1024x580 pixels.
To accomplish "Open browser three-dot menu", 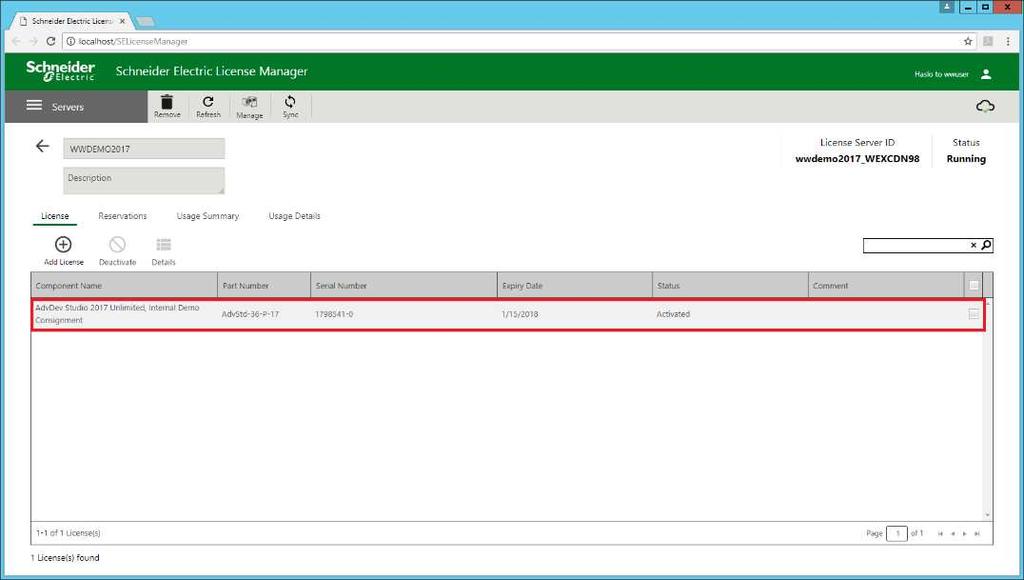I will pyautogui.click(x=1009, y=41).
